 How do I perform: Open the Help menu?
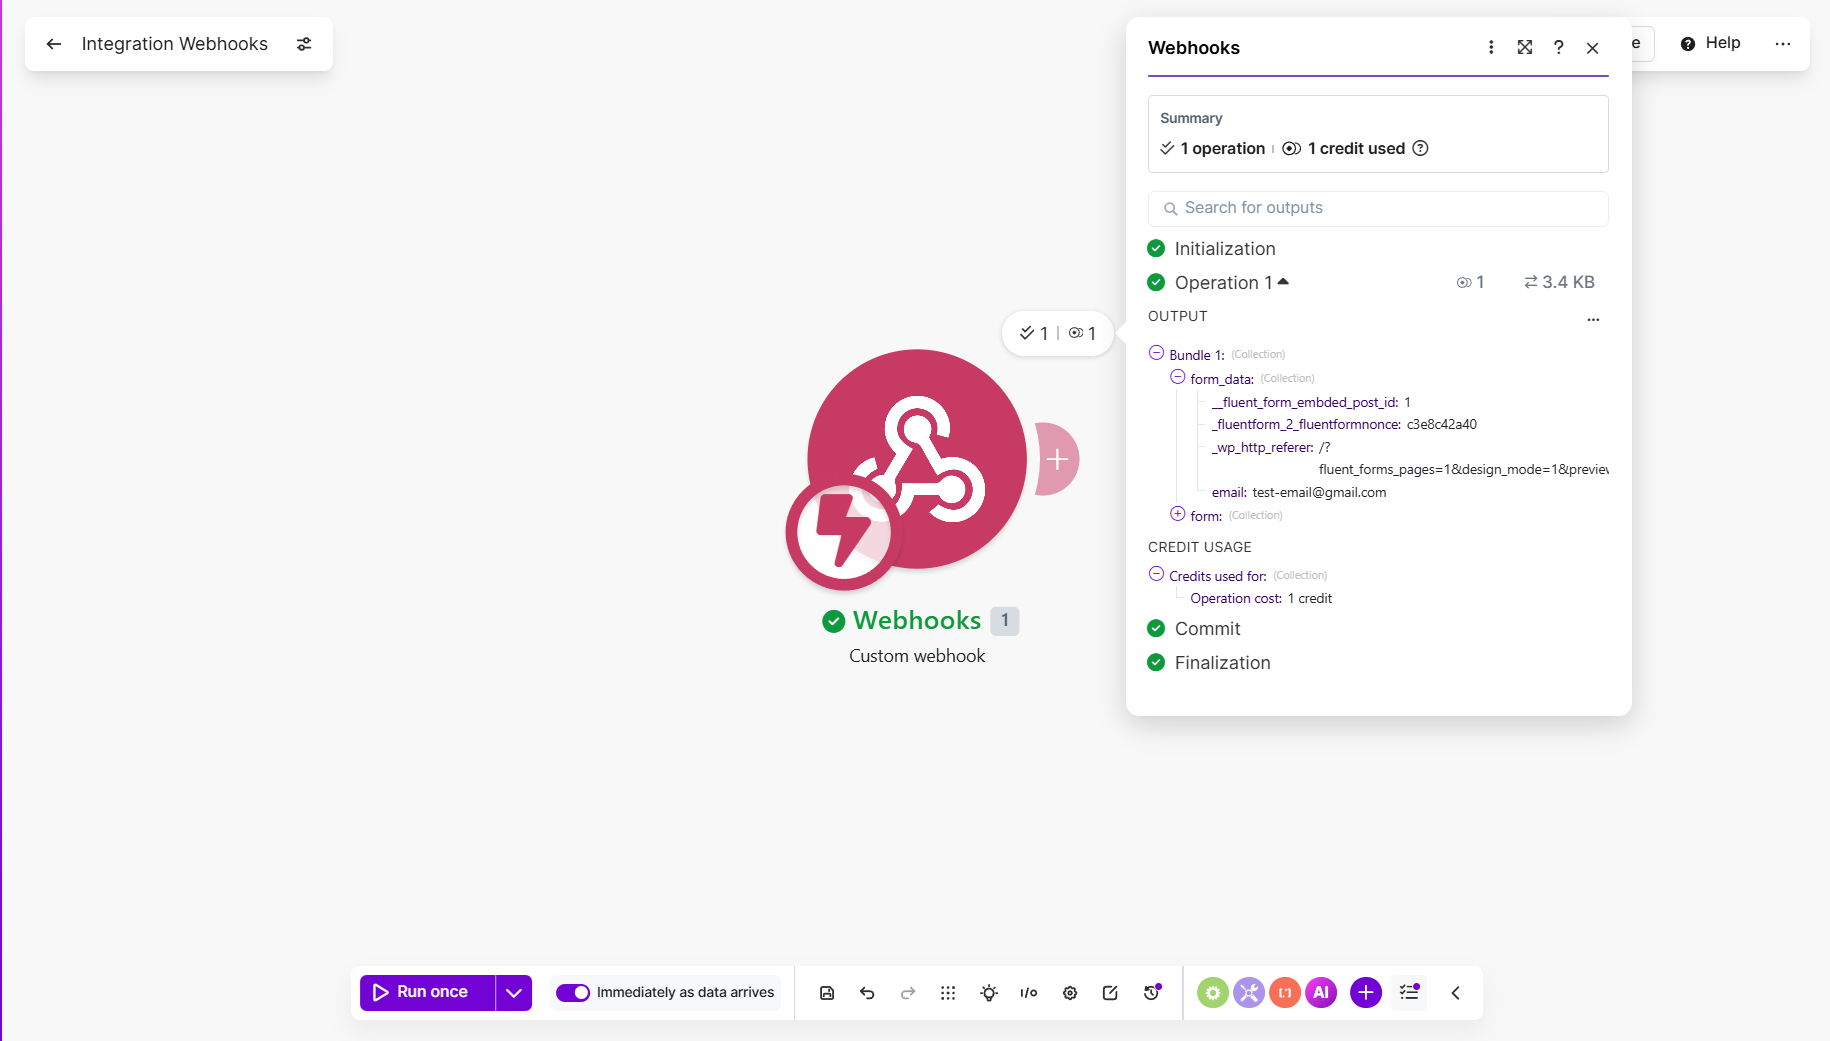1711,43
